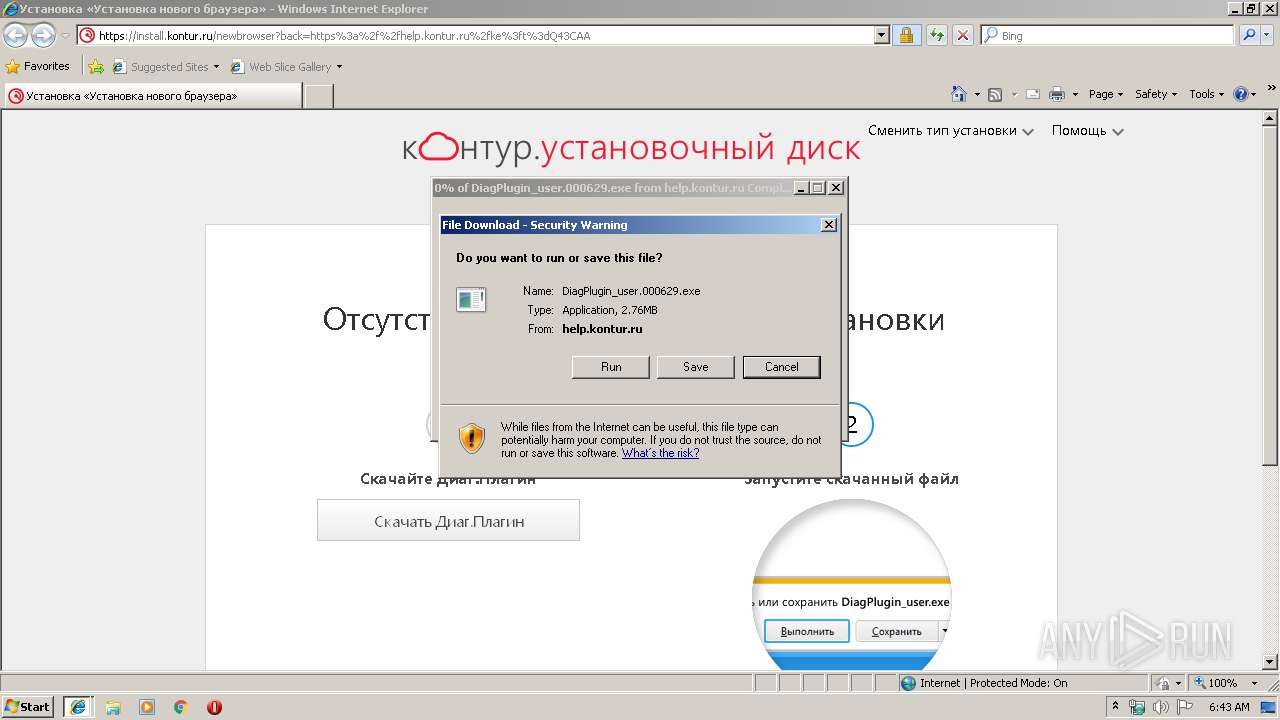Go back with the browser Back arrow
Viewport: 1280px width, 720px height.
tap(15, 36)
